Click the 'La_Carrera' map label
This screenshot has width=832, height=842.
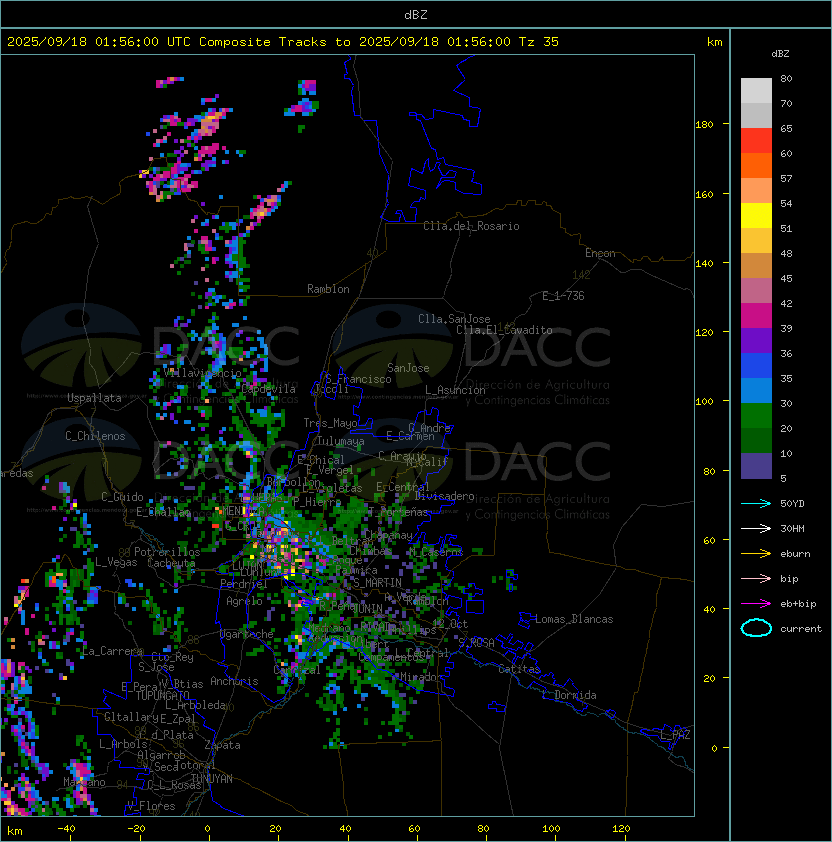click(x=112, y=651)
